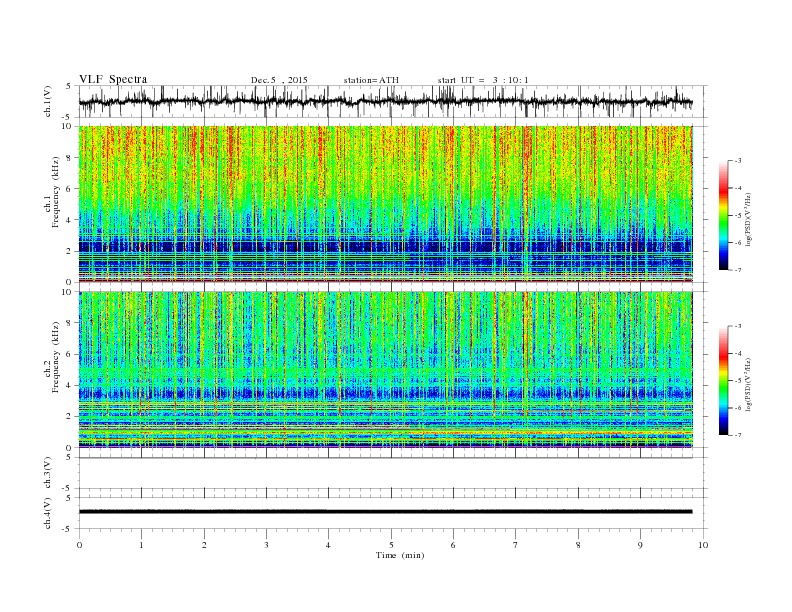Select the "Dec.5 , 2015" date text
Image resolution: width=792 pixels, height=612 pixels.
tap(279, 80)
